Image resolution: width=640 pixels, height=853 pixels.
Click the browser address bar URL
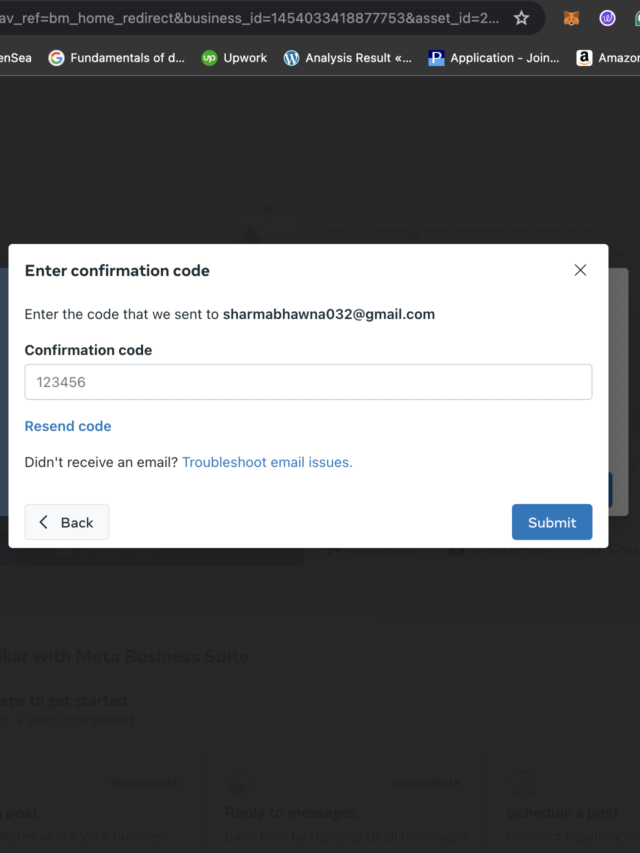(250, 18)
